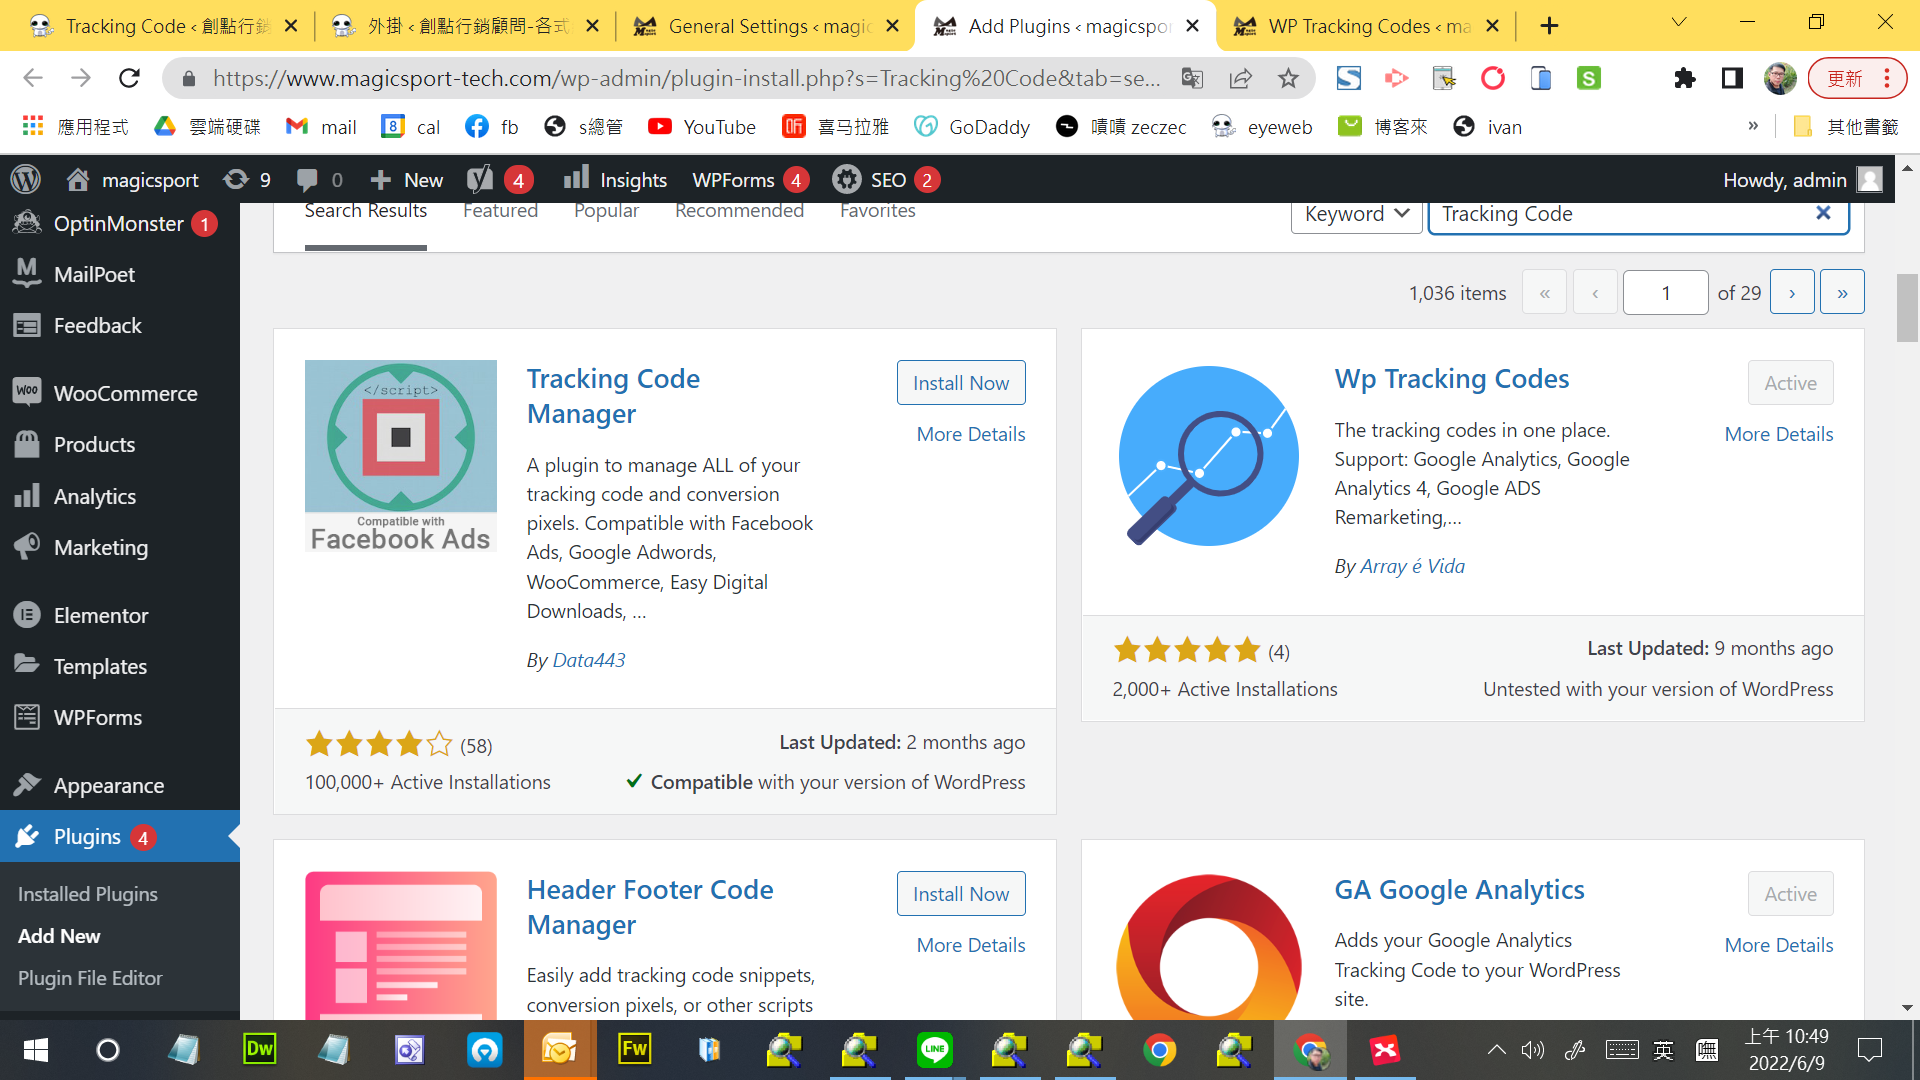1920x1080 pixels.
Task: Install Header Footer Code Manager now
Action: pyautogui.click(x=961, y=894)
